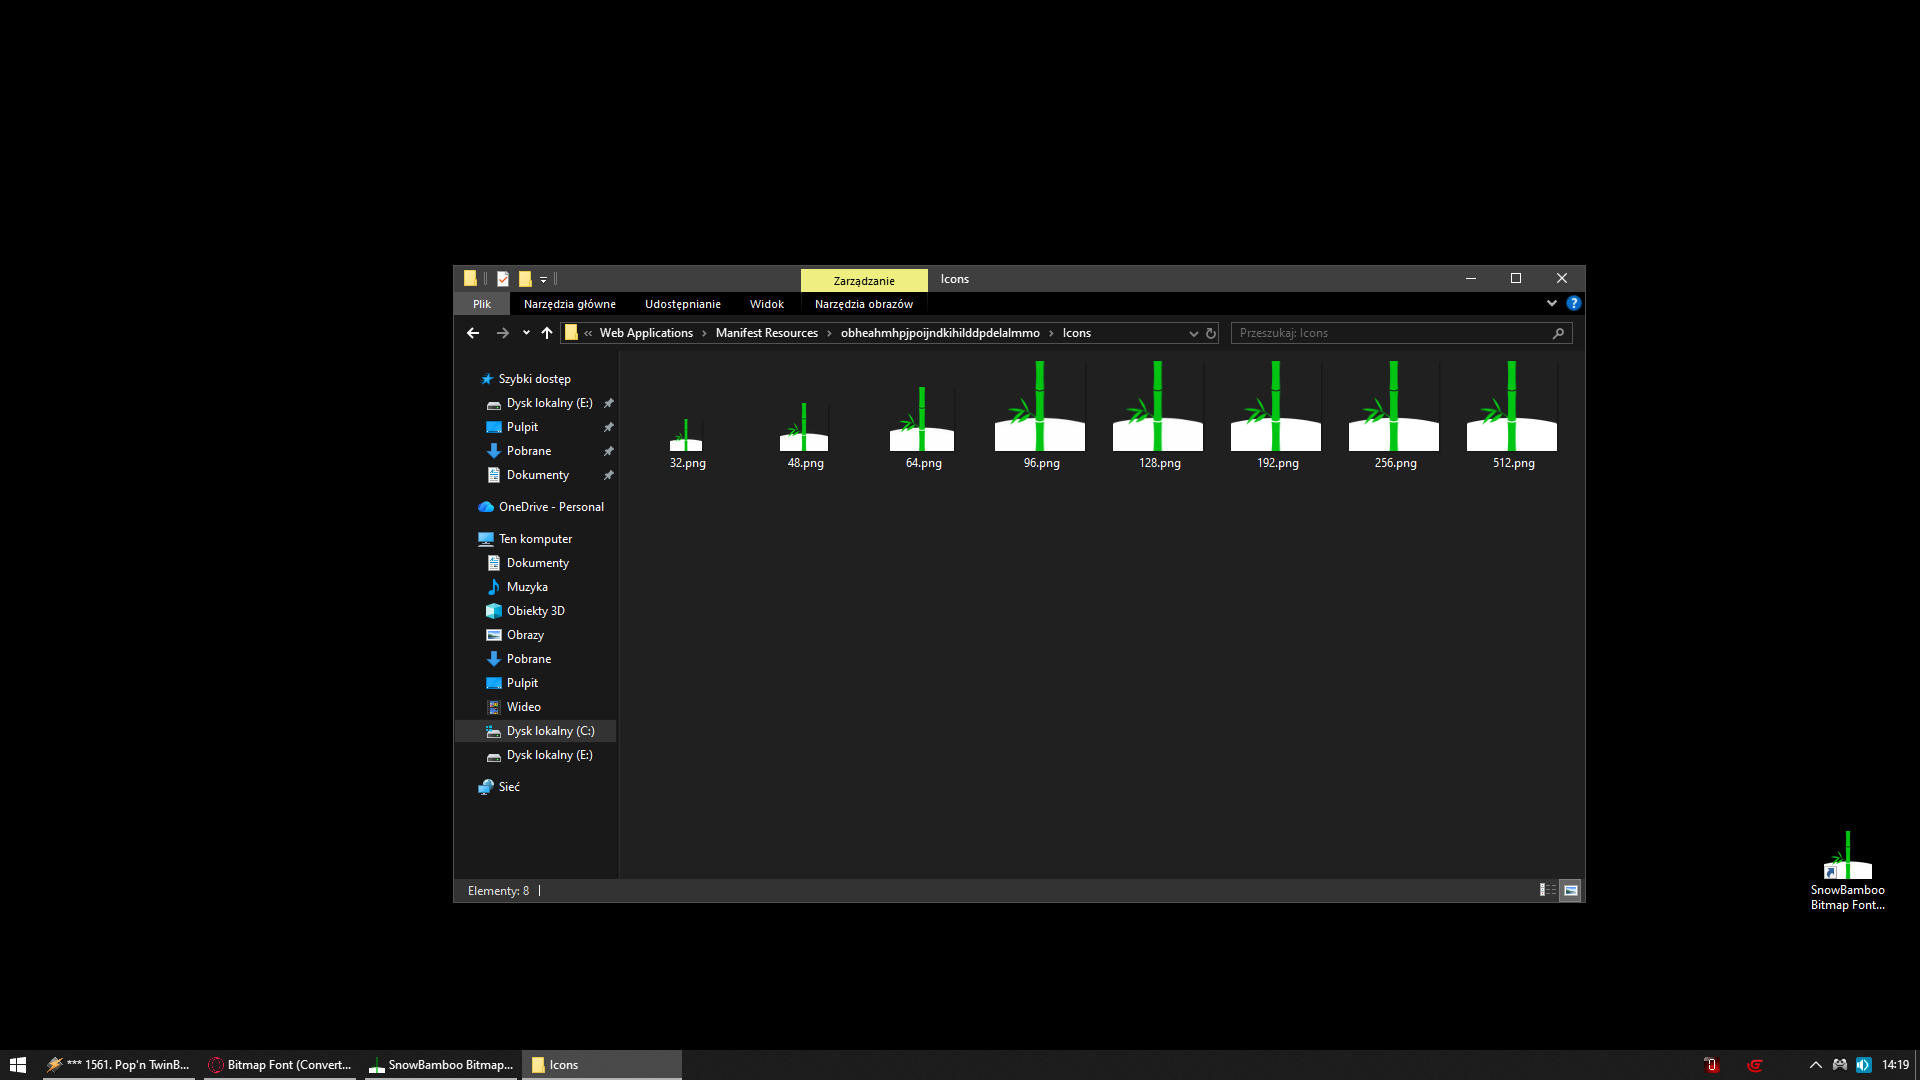The height and width of the screenshot is (1080, 1920).
Task: Open recent locations dropdown arrow
Action: [x=526, y=333]
